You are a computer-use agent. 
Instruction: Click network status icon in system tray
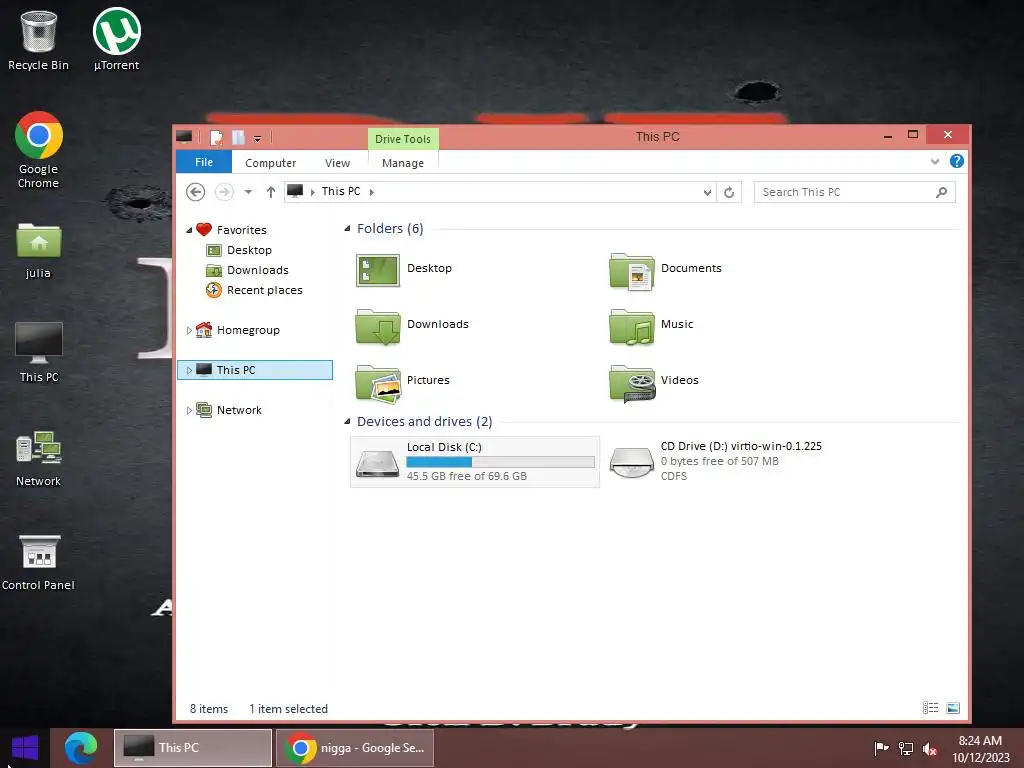click(x=906, y=748)
